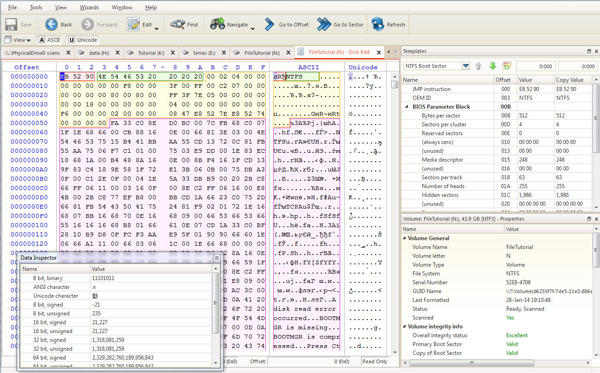
Task: Open the Tools menu
Action: 36,7
